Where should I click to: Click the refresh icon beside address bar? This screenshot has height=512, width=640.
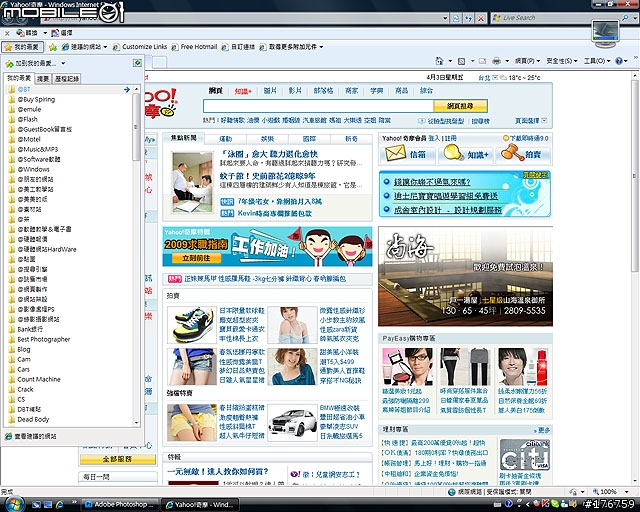pos(469,18)
